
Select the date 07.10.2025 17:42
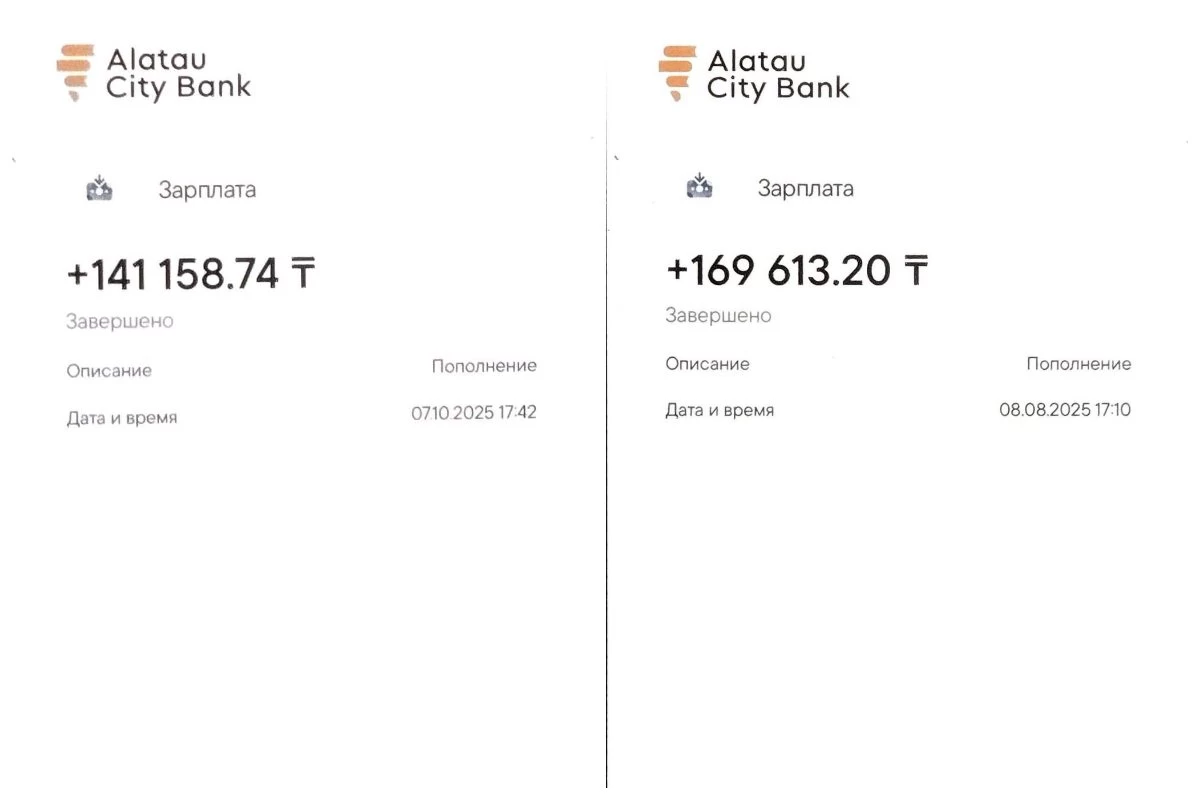[474, 413]
